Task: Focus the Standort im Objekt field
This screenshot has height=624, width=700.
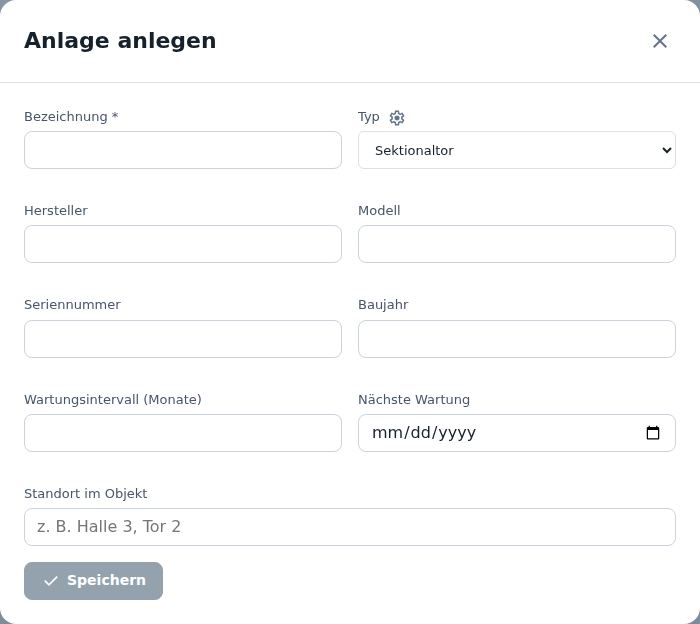Action: pyautogui.click(x=350, y=527)
